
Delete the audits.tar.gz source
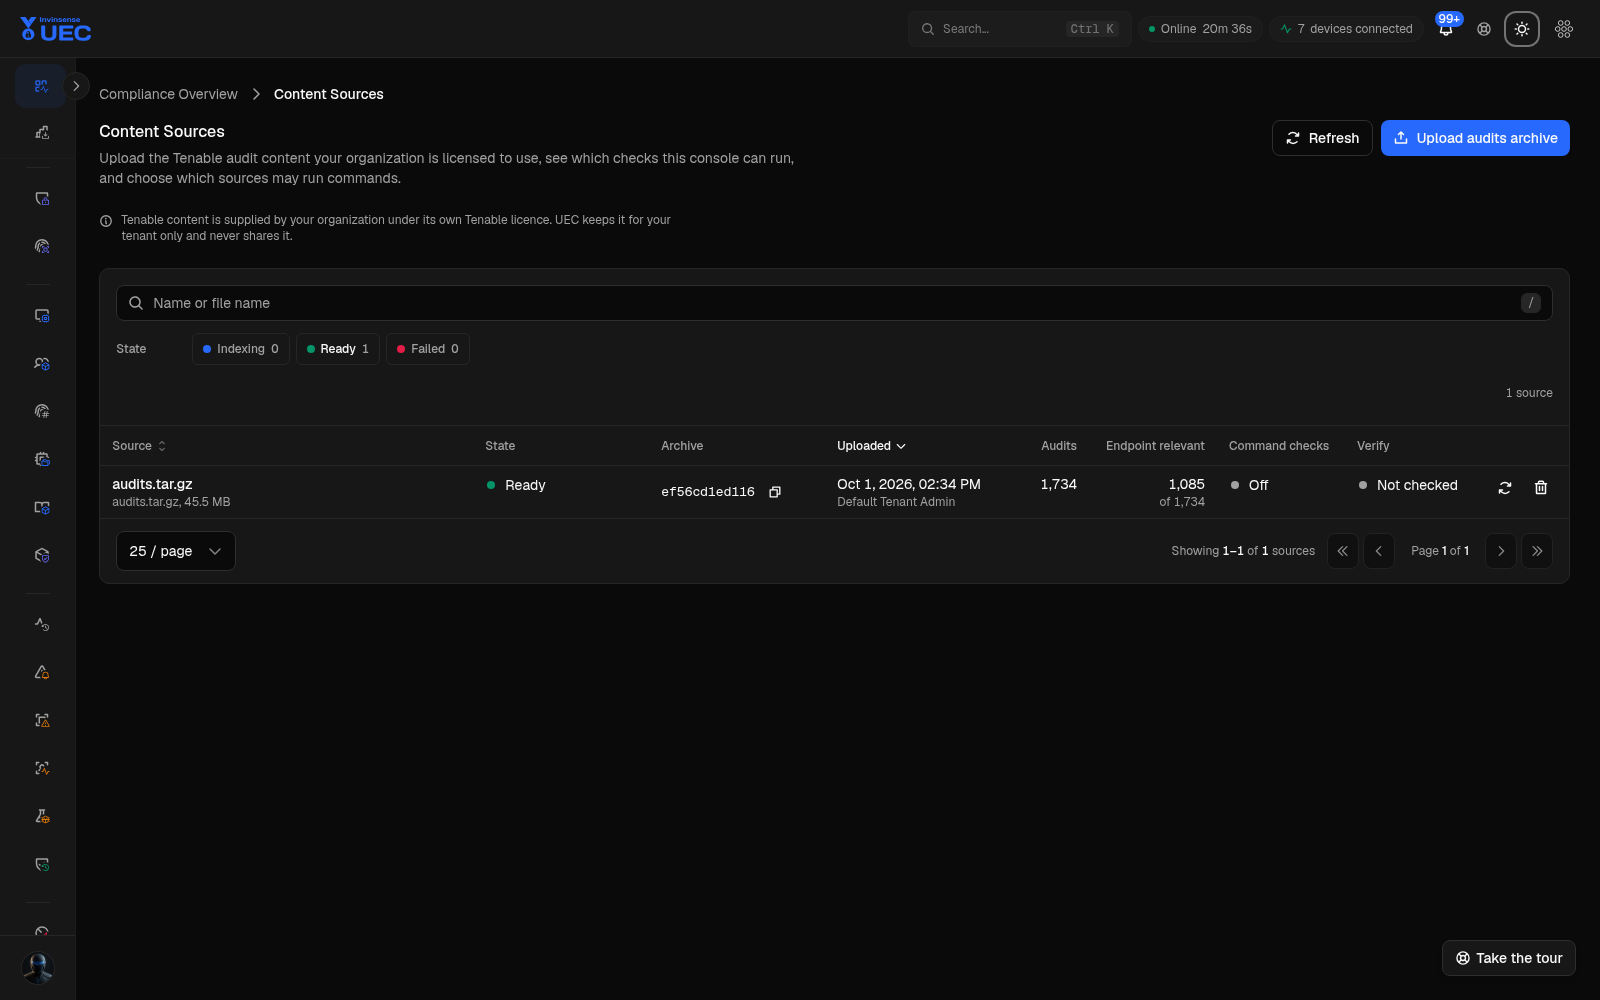pos(1541,488)
